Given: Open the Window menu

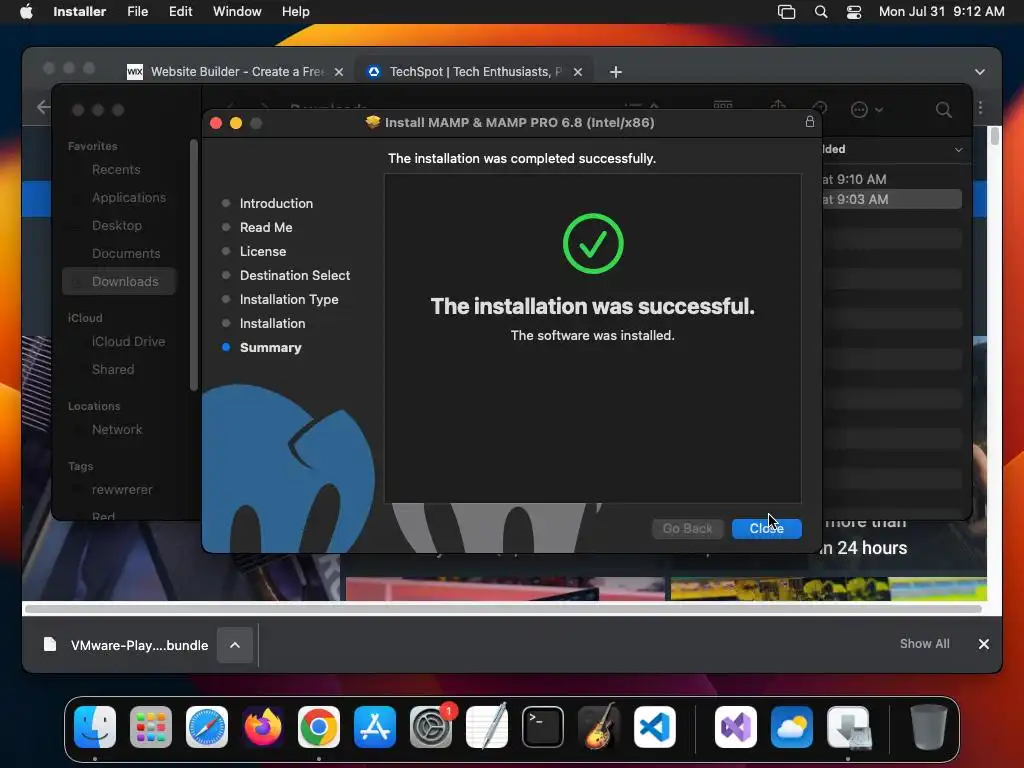Looking at the screenshot, I should click(237, 12).
